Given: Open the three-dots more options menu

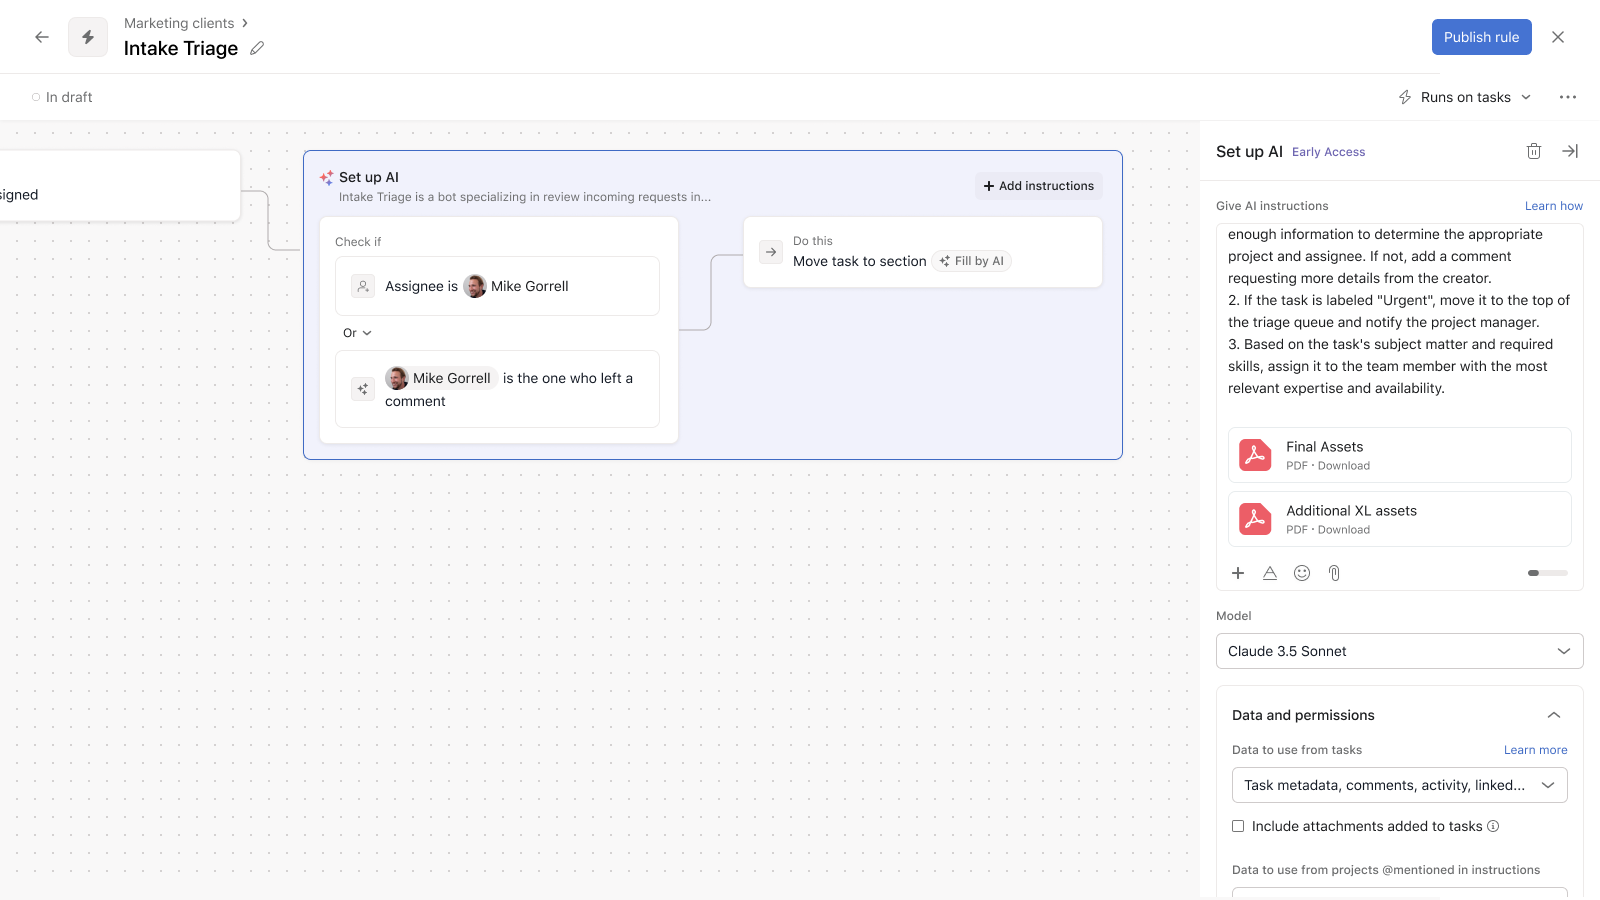Looking at the screenshot, I should point(1567,97).
